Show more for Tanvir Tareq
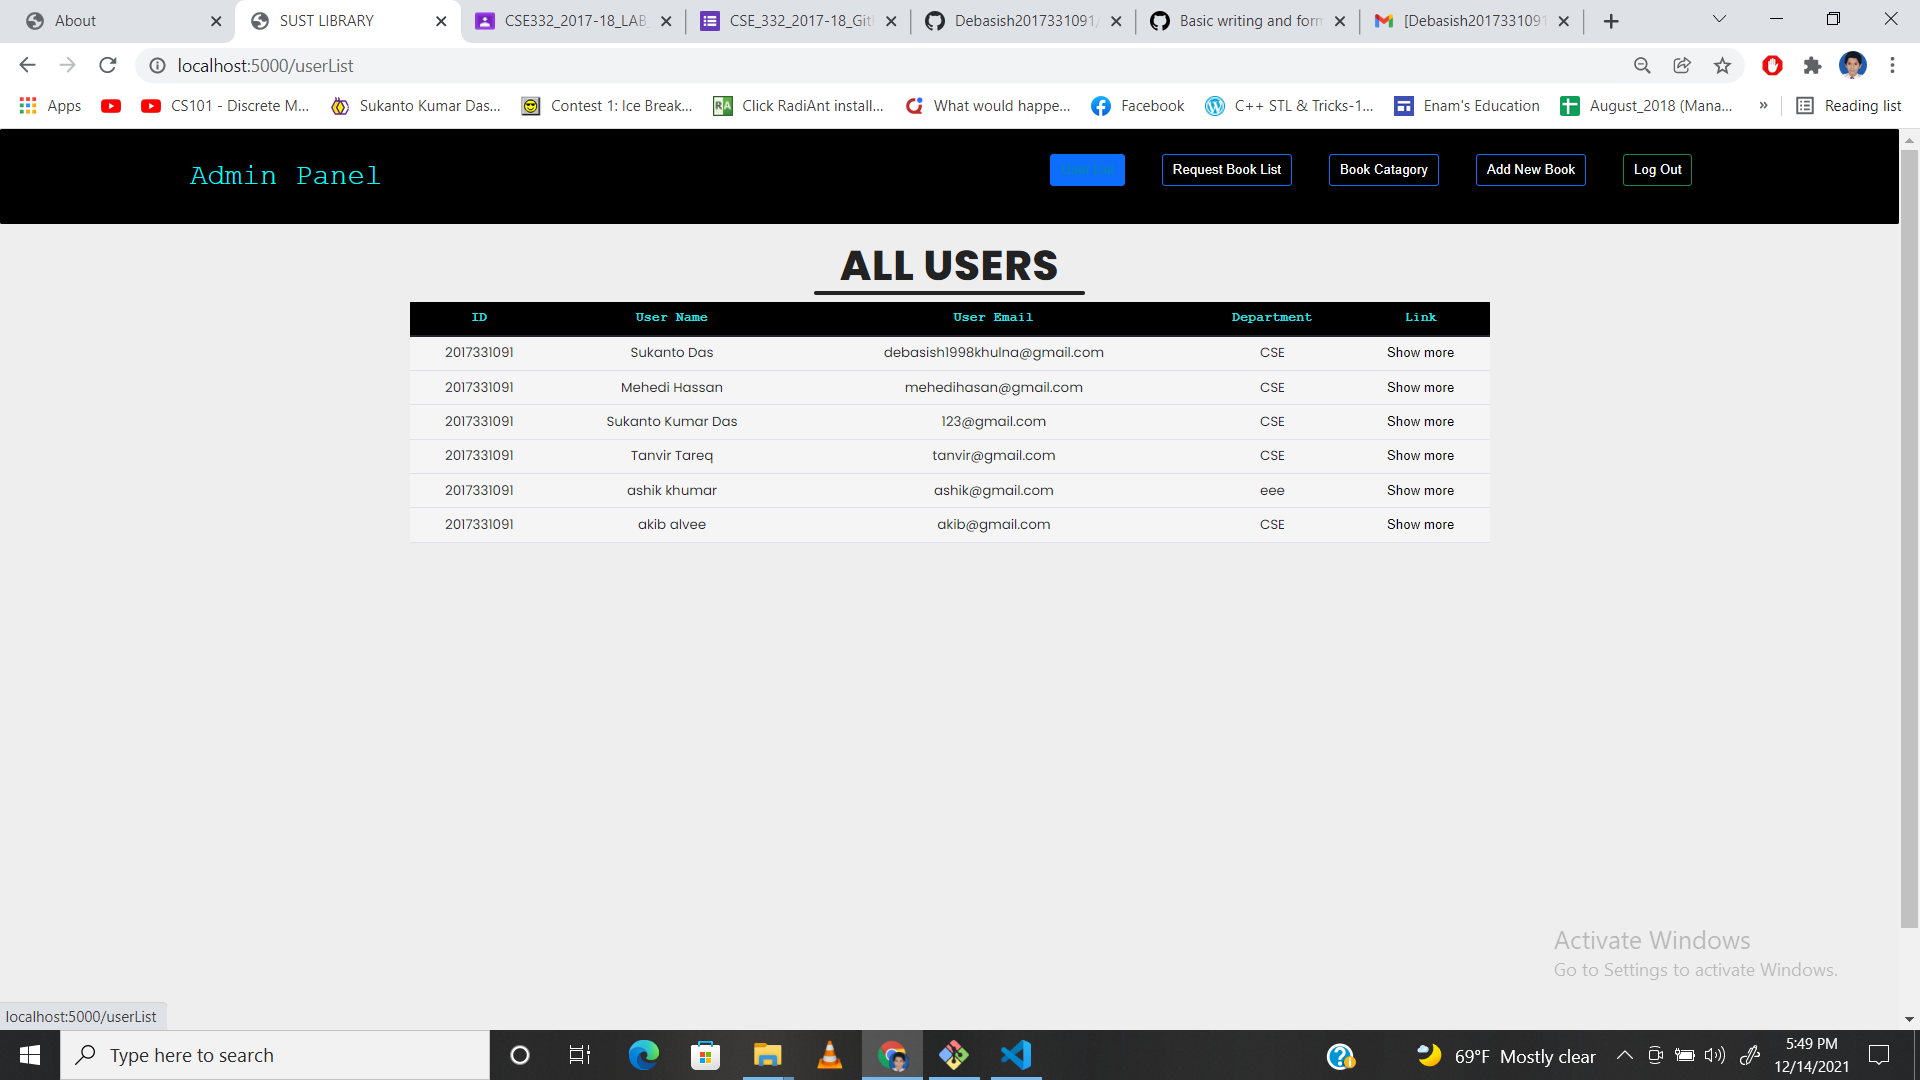 pyautogui.click(x=1420, y=456)
